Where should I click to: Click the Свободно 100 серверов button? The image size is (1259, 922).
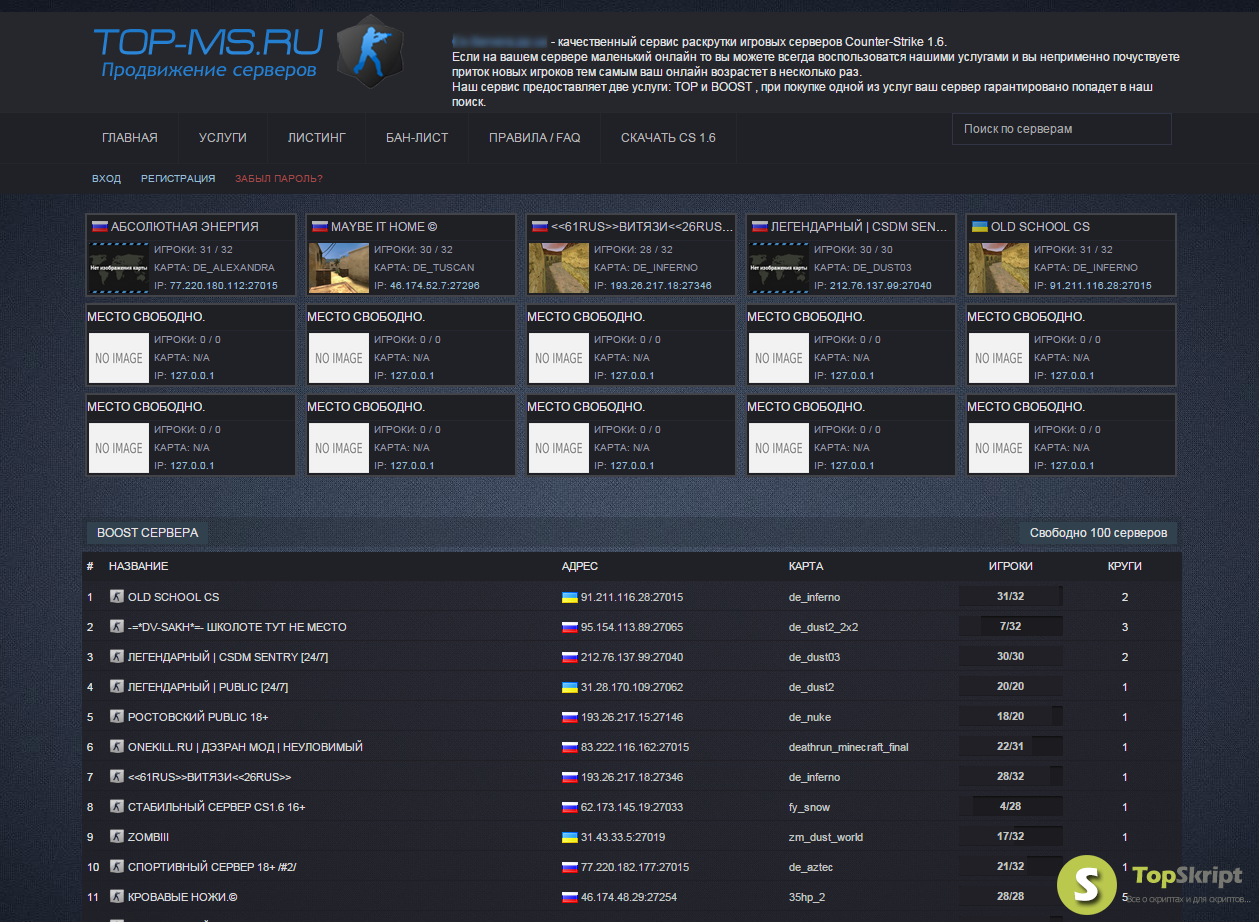pos(1098,533)
